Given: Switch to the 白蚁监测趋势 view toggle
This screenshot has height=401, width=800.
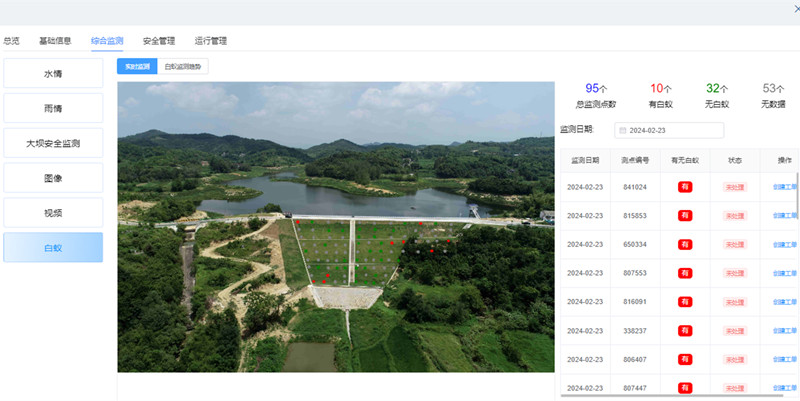Looking at the screenshot, I should [x=182, y=67].
